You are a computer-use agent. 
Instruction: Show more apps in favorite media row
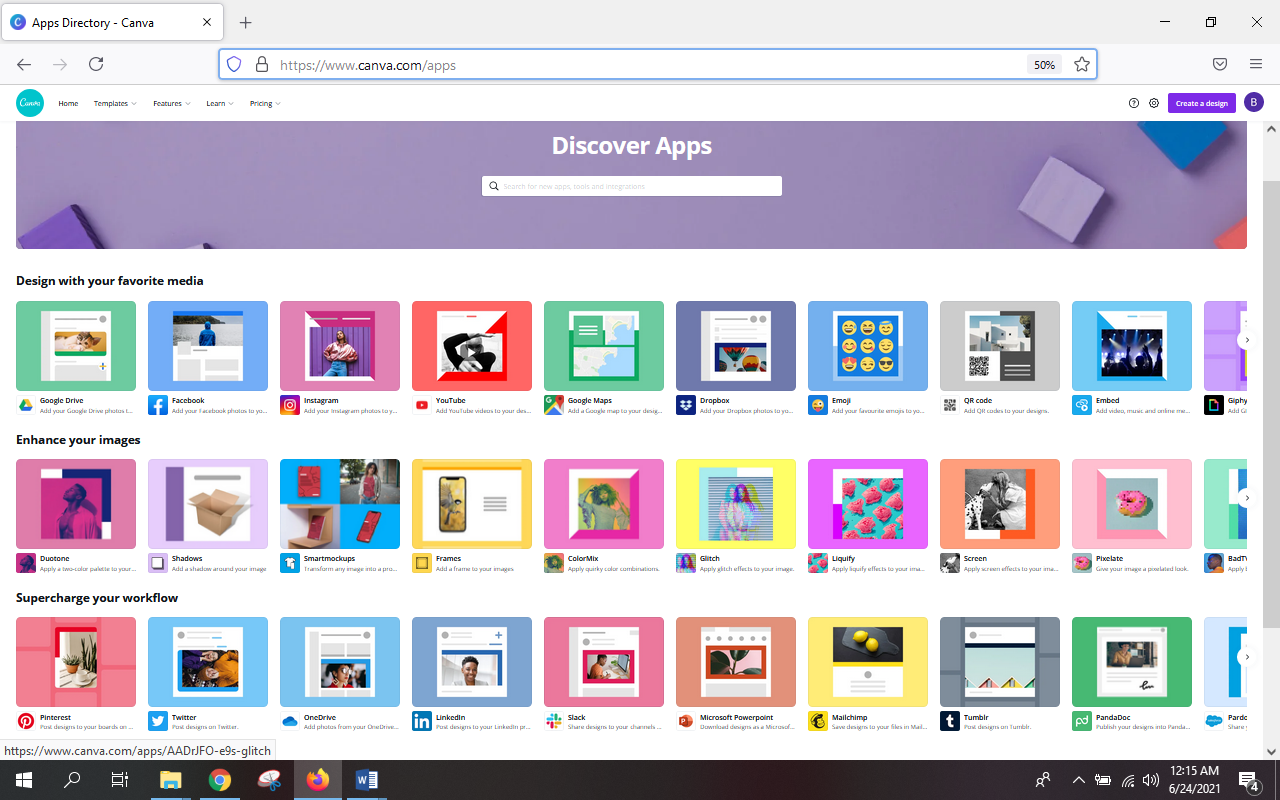click(x=1246, y=340)
